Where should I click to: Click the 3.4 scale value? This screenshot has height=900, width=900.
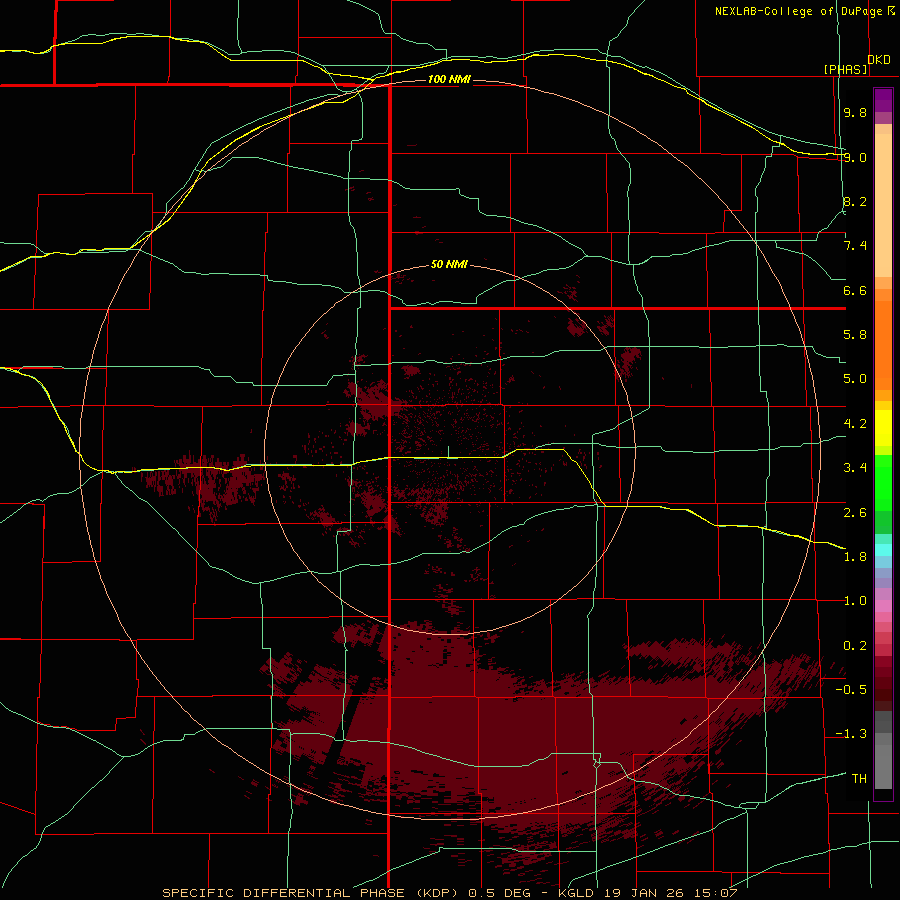[x=855, y=468]
